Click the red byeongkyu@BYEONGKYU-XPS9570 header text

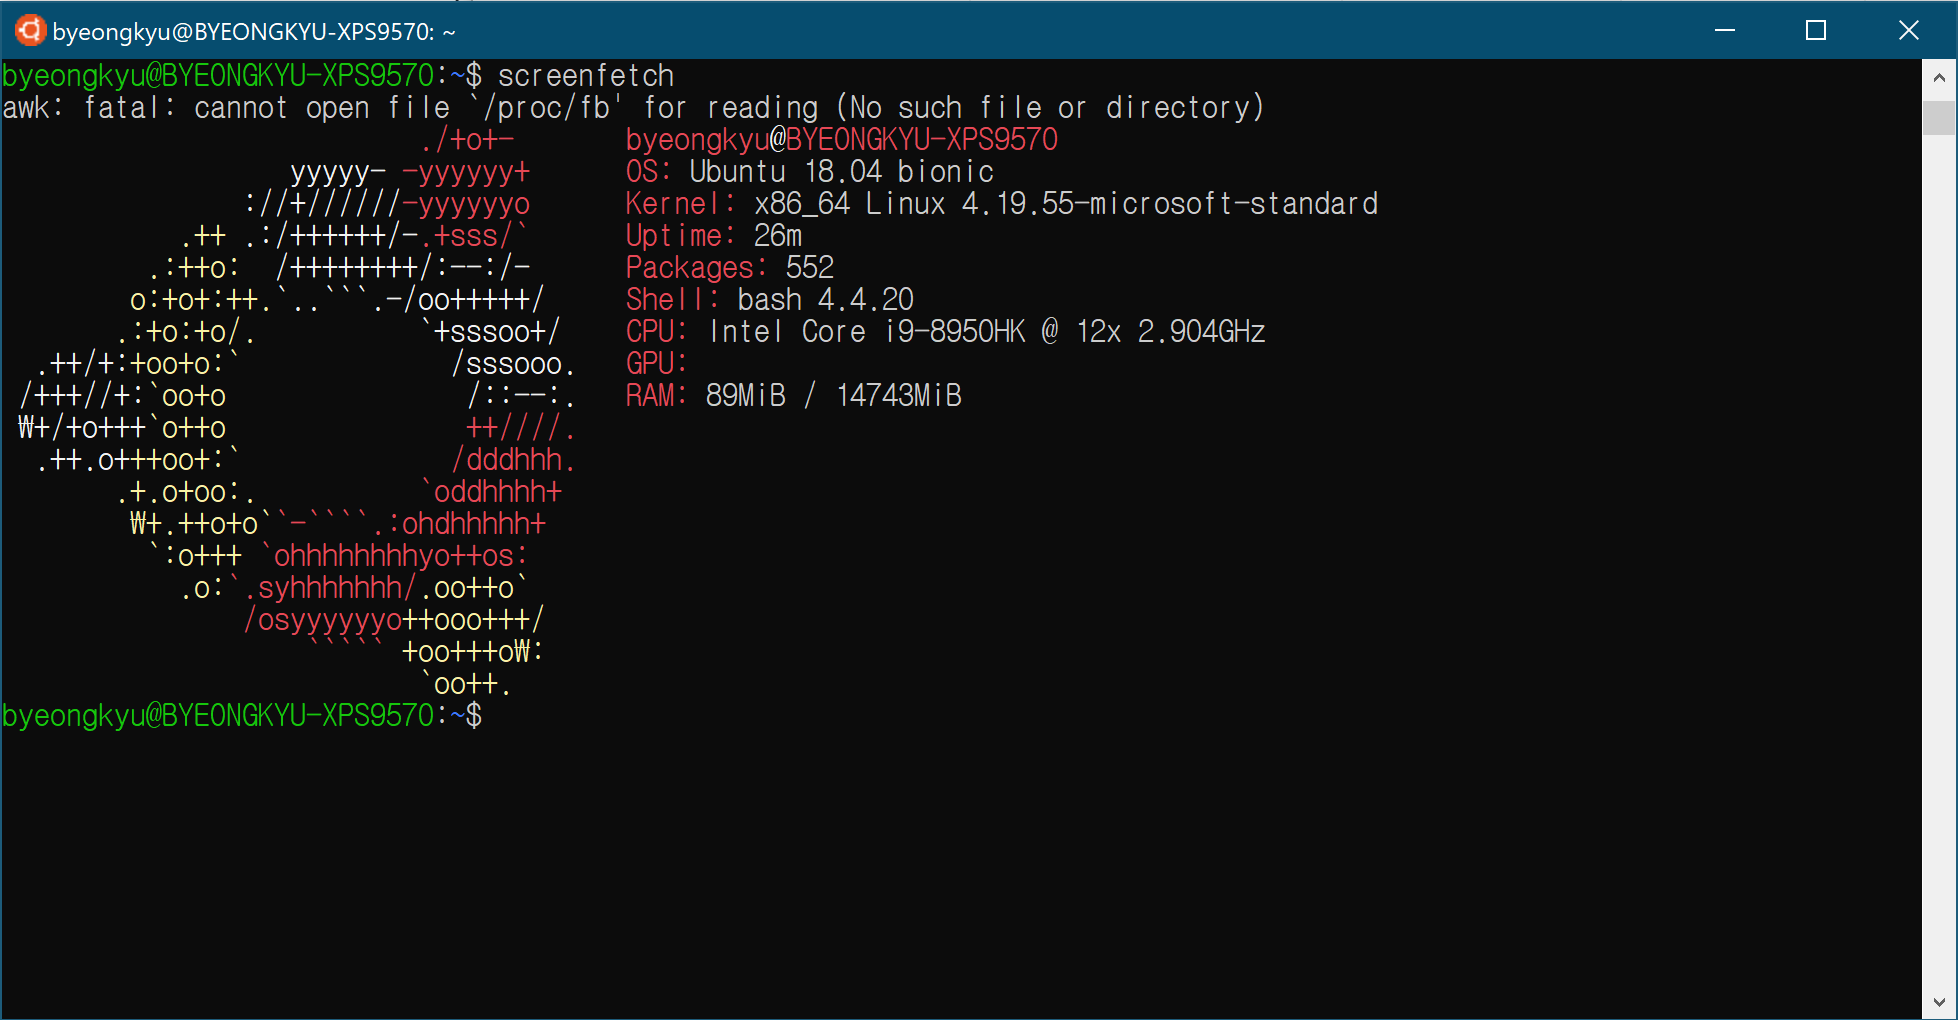pos(841,140)
